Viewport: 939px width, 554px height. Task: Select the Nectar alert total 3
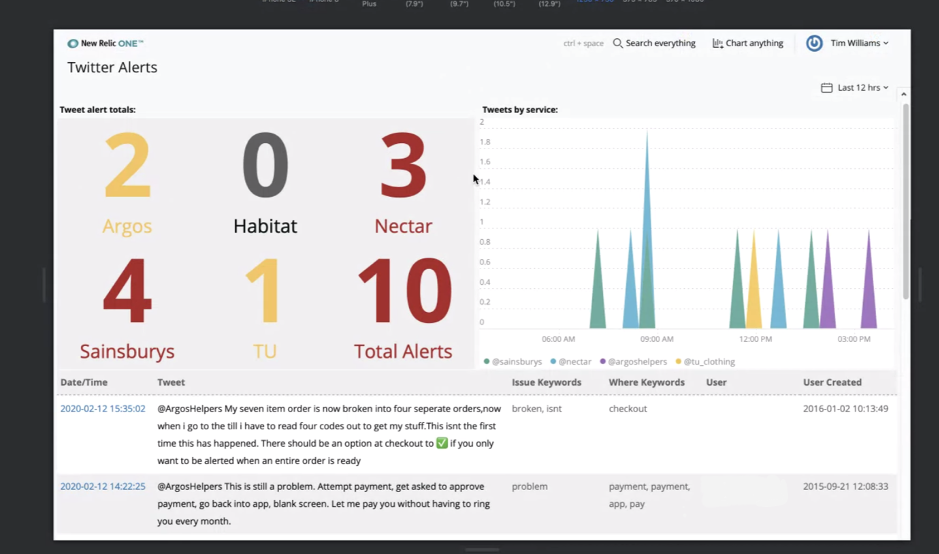[x=403, y=165]
